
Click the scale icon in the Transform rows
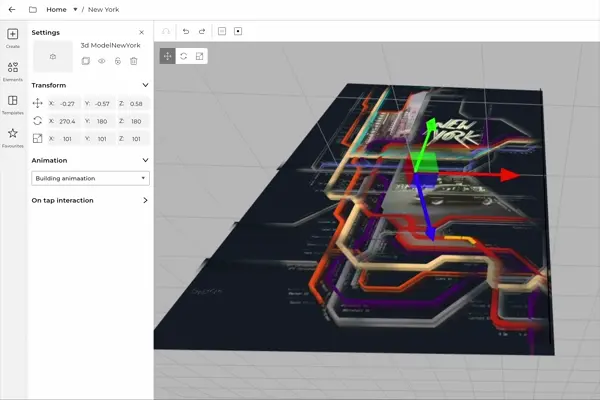point(38,139)
